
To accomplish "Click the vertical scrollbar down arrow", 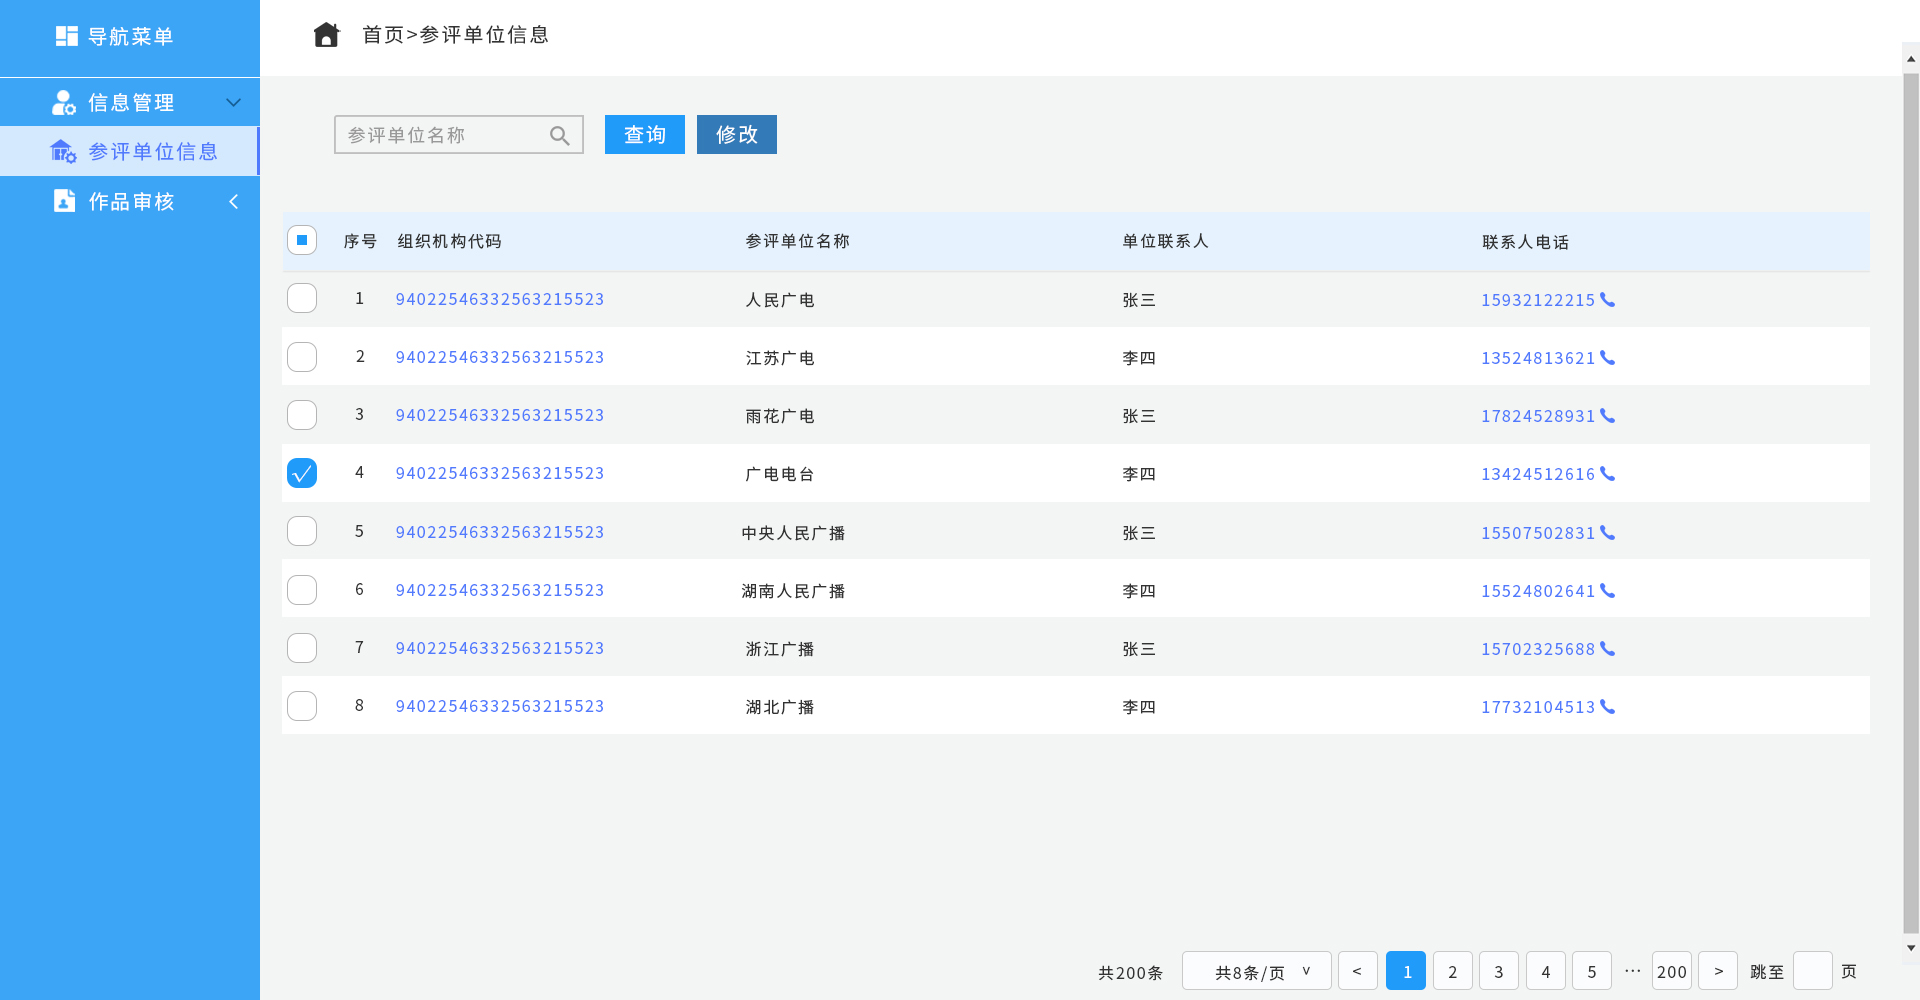I will [1911, 948].
